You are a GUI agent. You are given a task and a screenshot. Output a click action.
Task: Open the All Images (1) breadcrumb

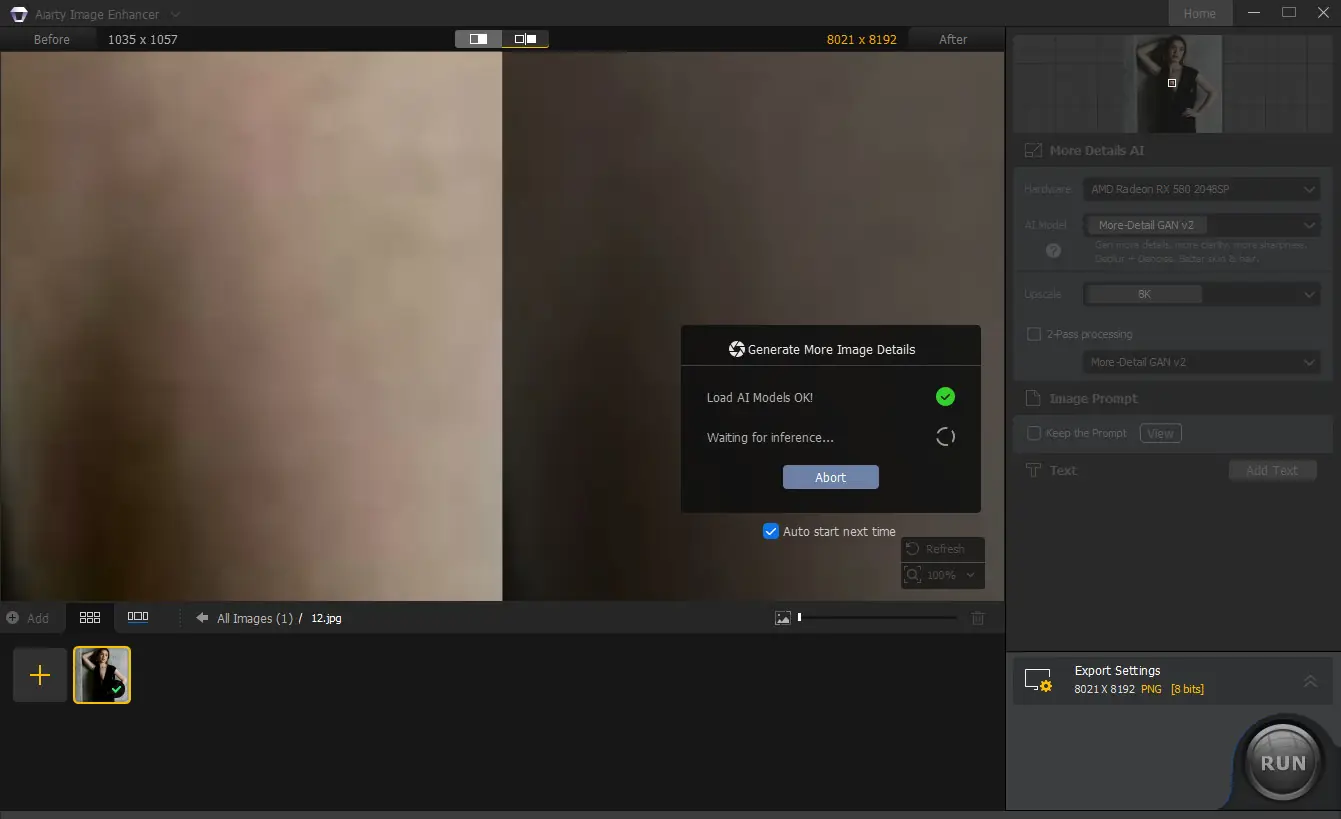click(255, 618)
